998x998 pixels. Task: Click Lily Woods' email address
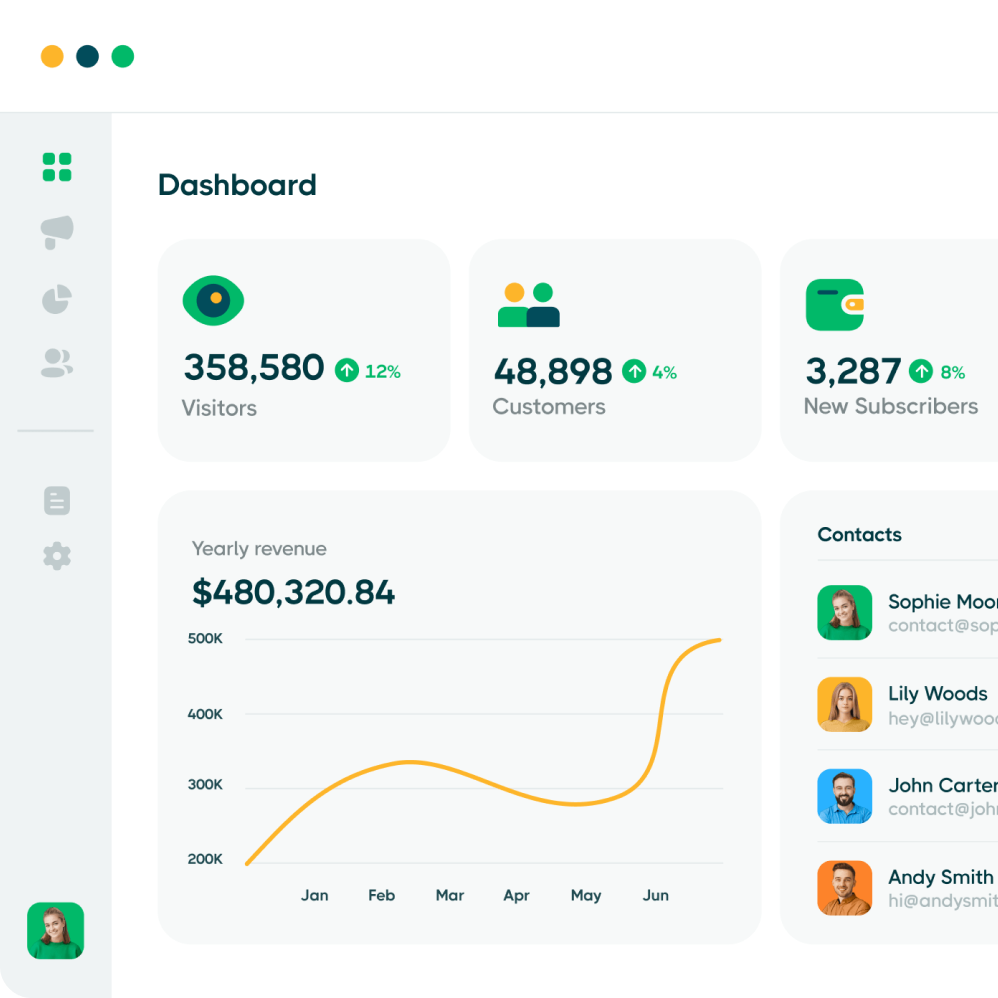[943, 719]
